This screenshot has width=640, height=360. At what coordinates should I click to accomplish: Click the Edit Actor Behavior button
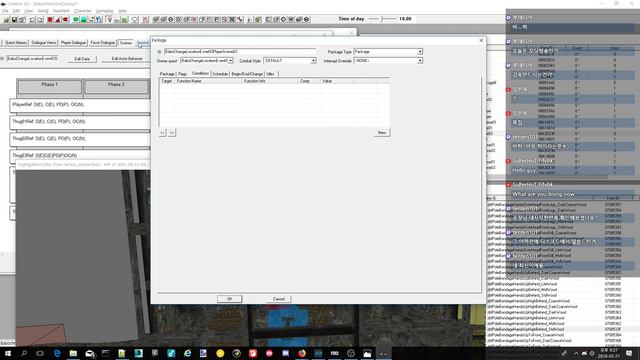pyautogui.click(x=127, y=59)
